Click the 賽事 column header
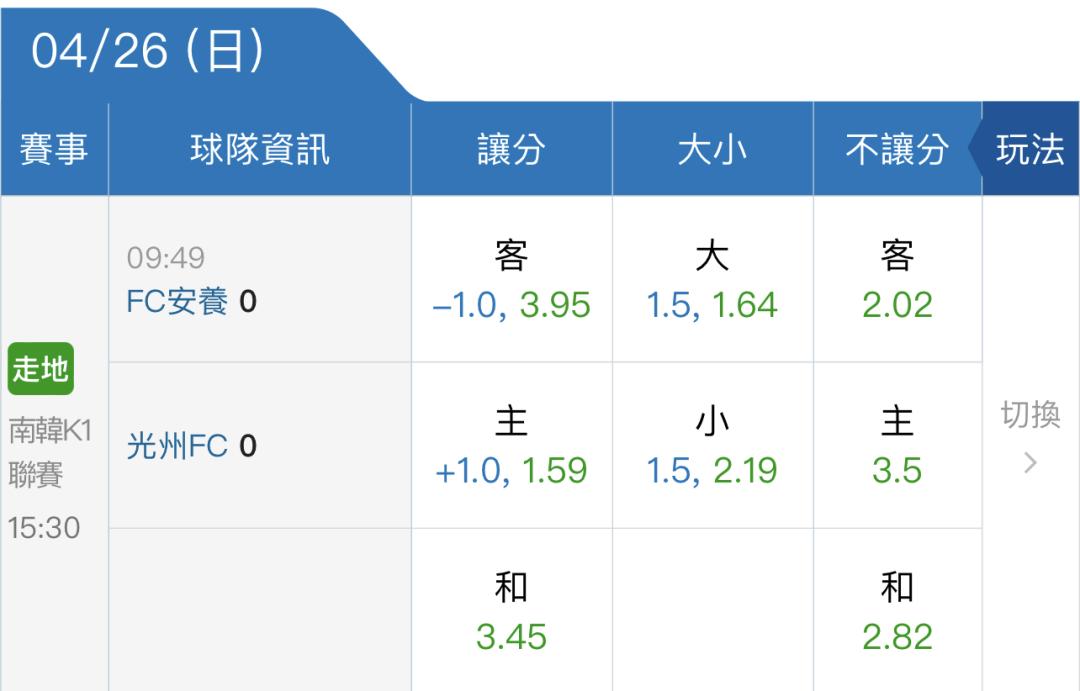 (x=54, y=150)
